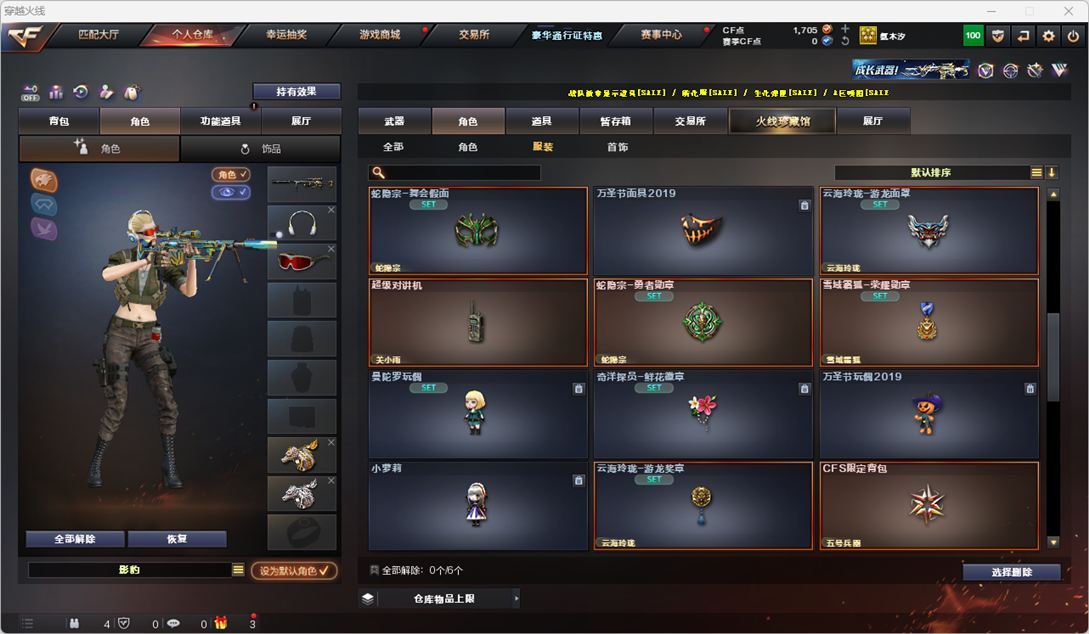Toggle the 角色 checkbox above character preview

(231, 174)
